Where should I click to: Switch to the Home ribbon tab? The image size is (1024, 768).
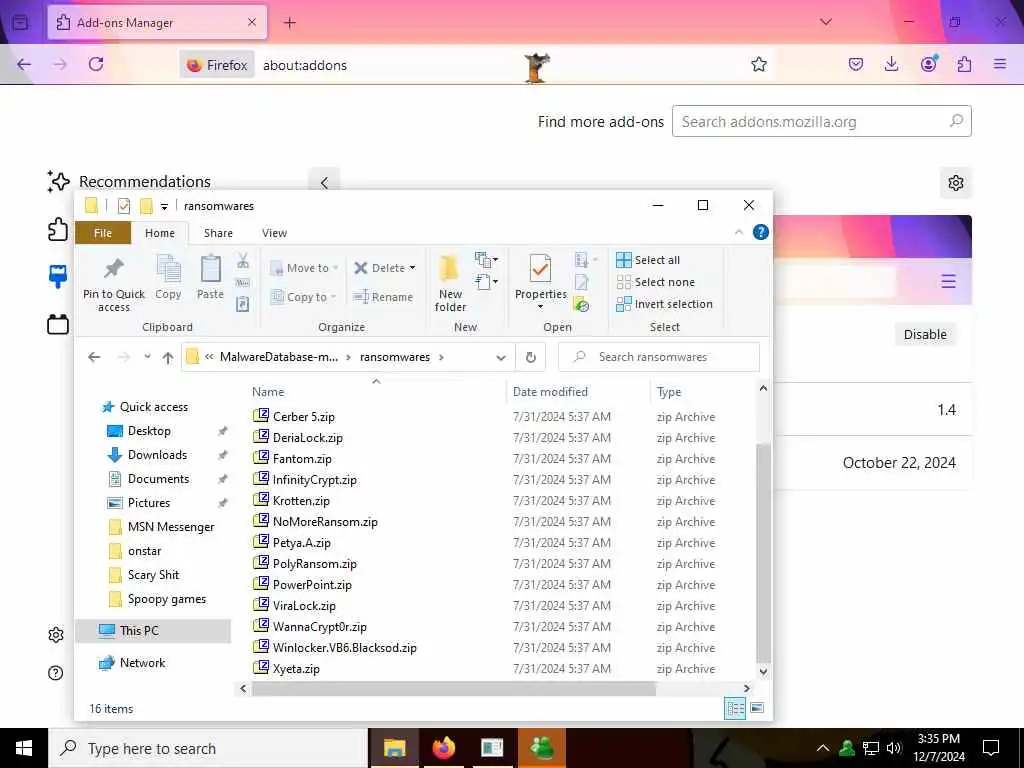[160, 233]
